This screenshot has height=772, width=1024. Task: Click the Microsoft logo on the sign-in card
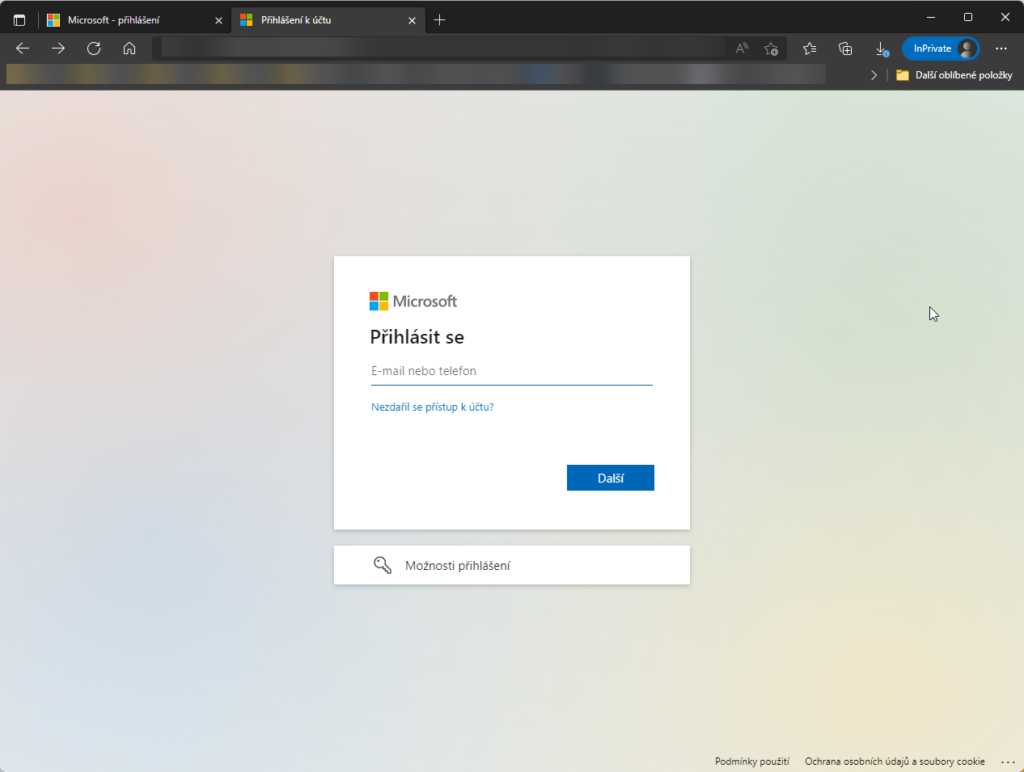click(413, 301)
